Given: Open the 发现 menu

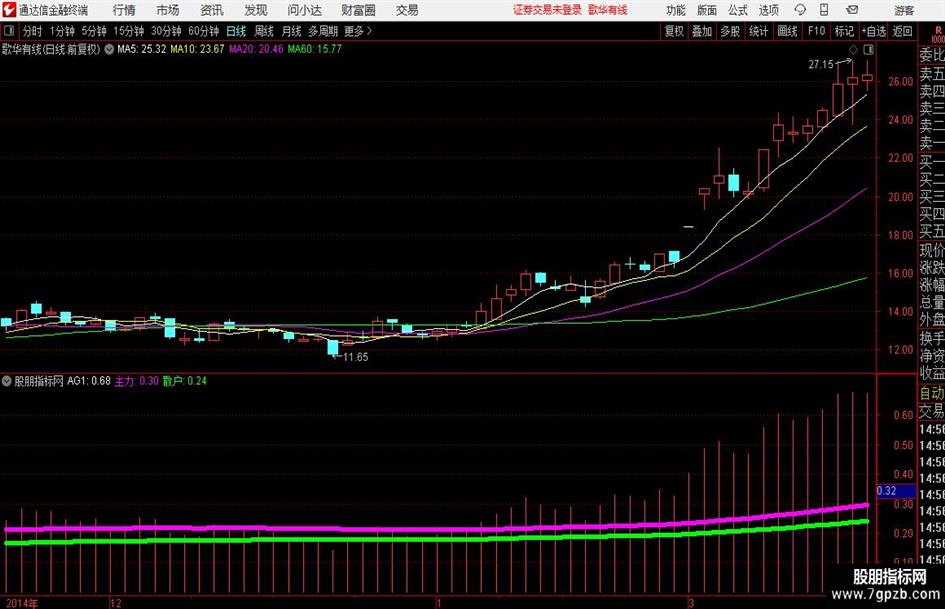Looking at the screenshot, I should pyautogui.click(x=256, y=10).
